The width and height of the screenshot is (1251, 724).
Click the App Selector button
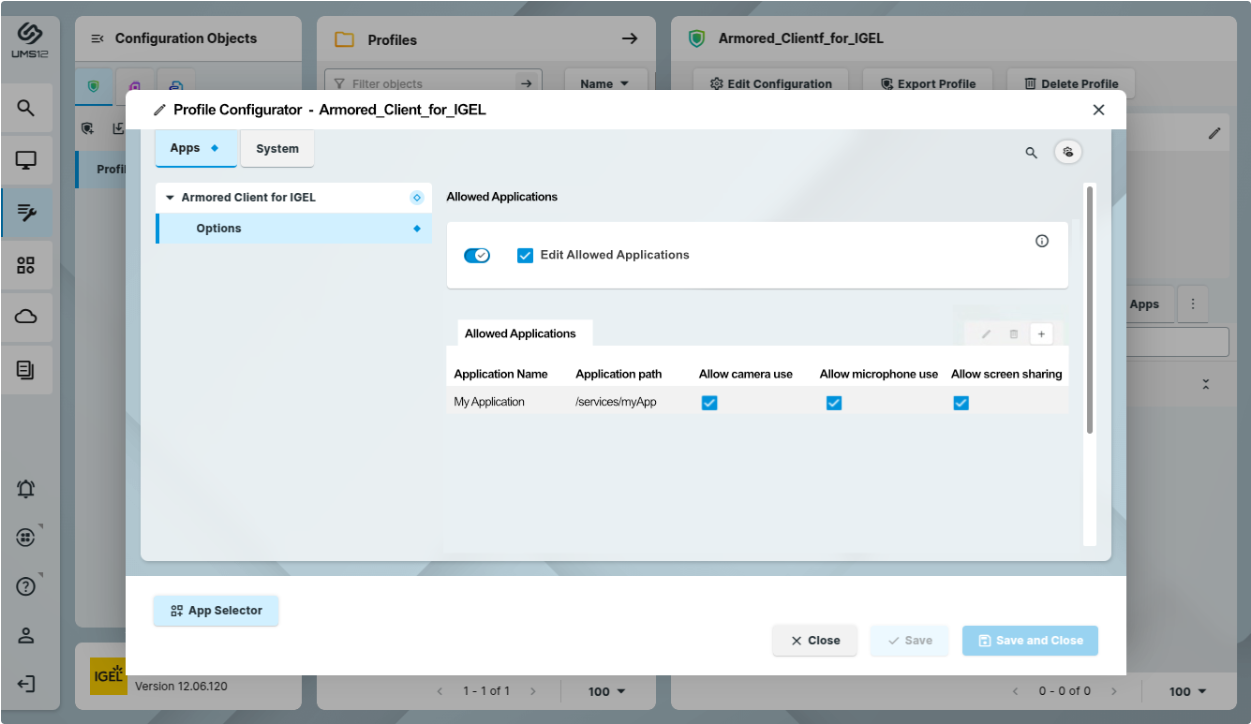click(x=216, y=611)
